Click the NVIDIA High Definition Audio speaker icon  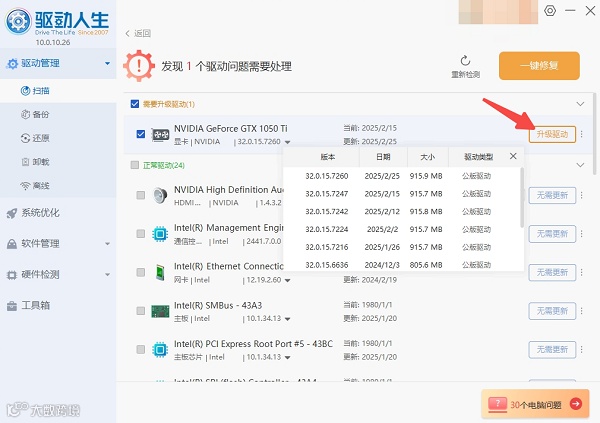tap(160, 195)
